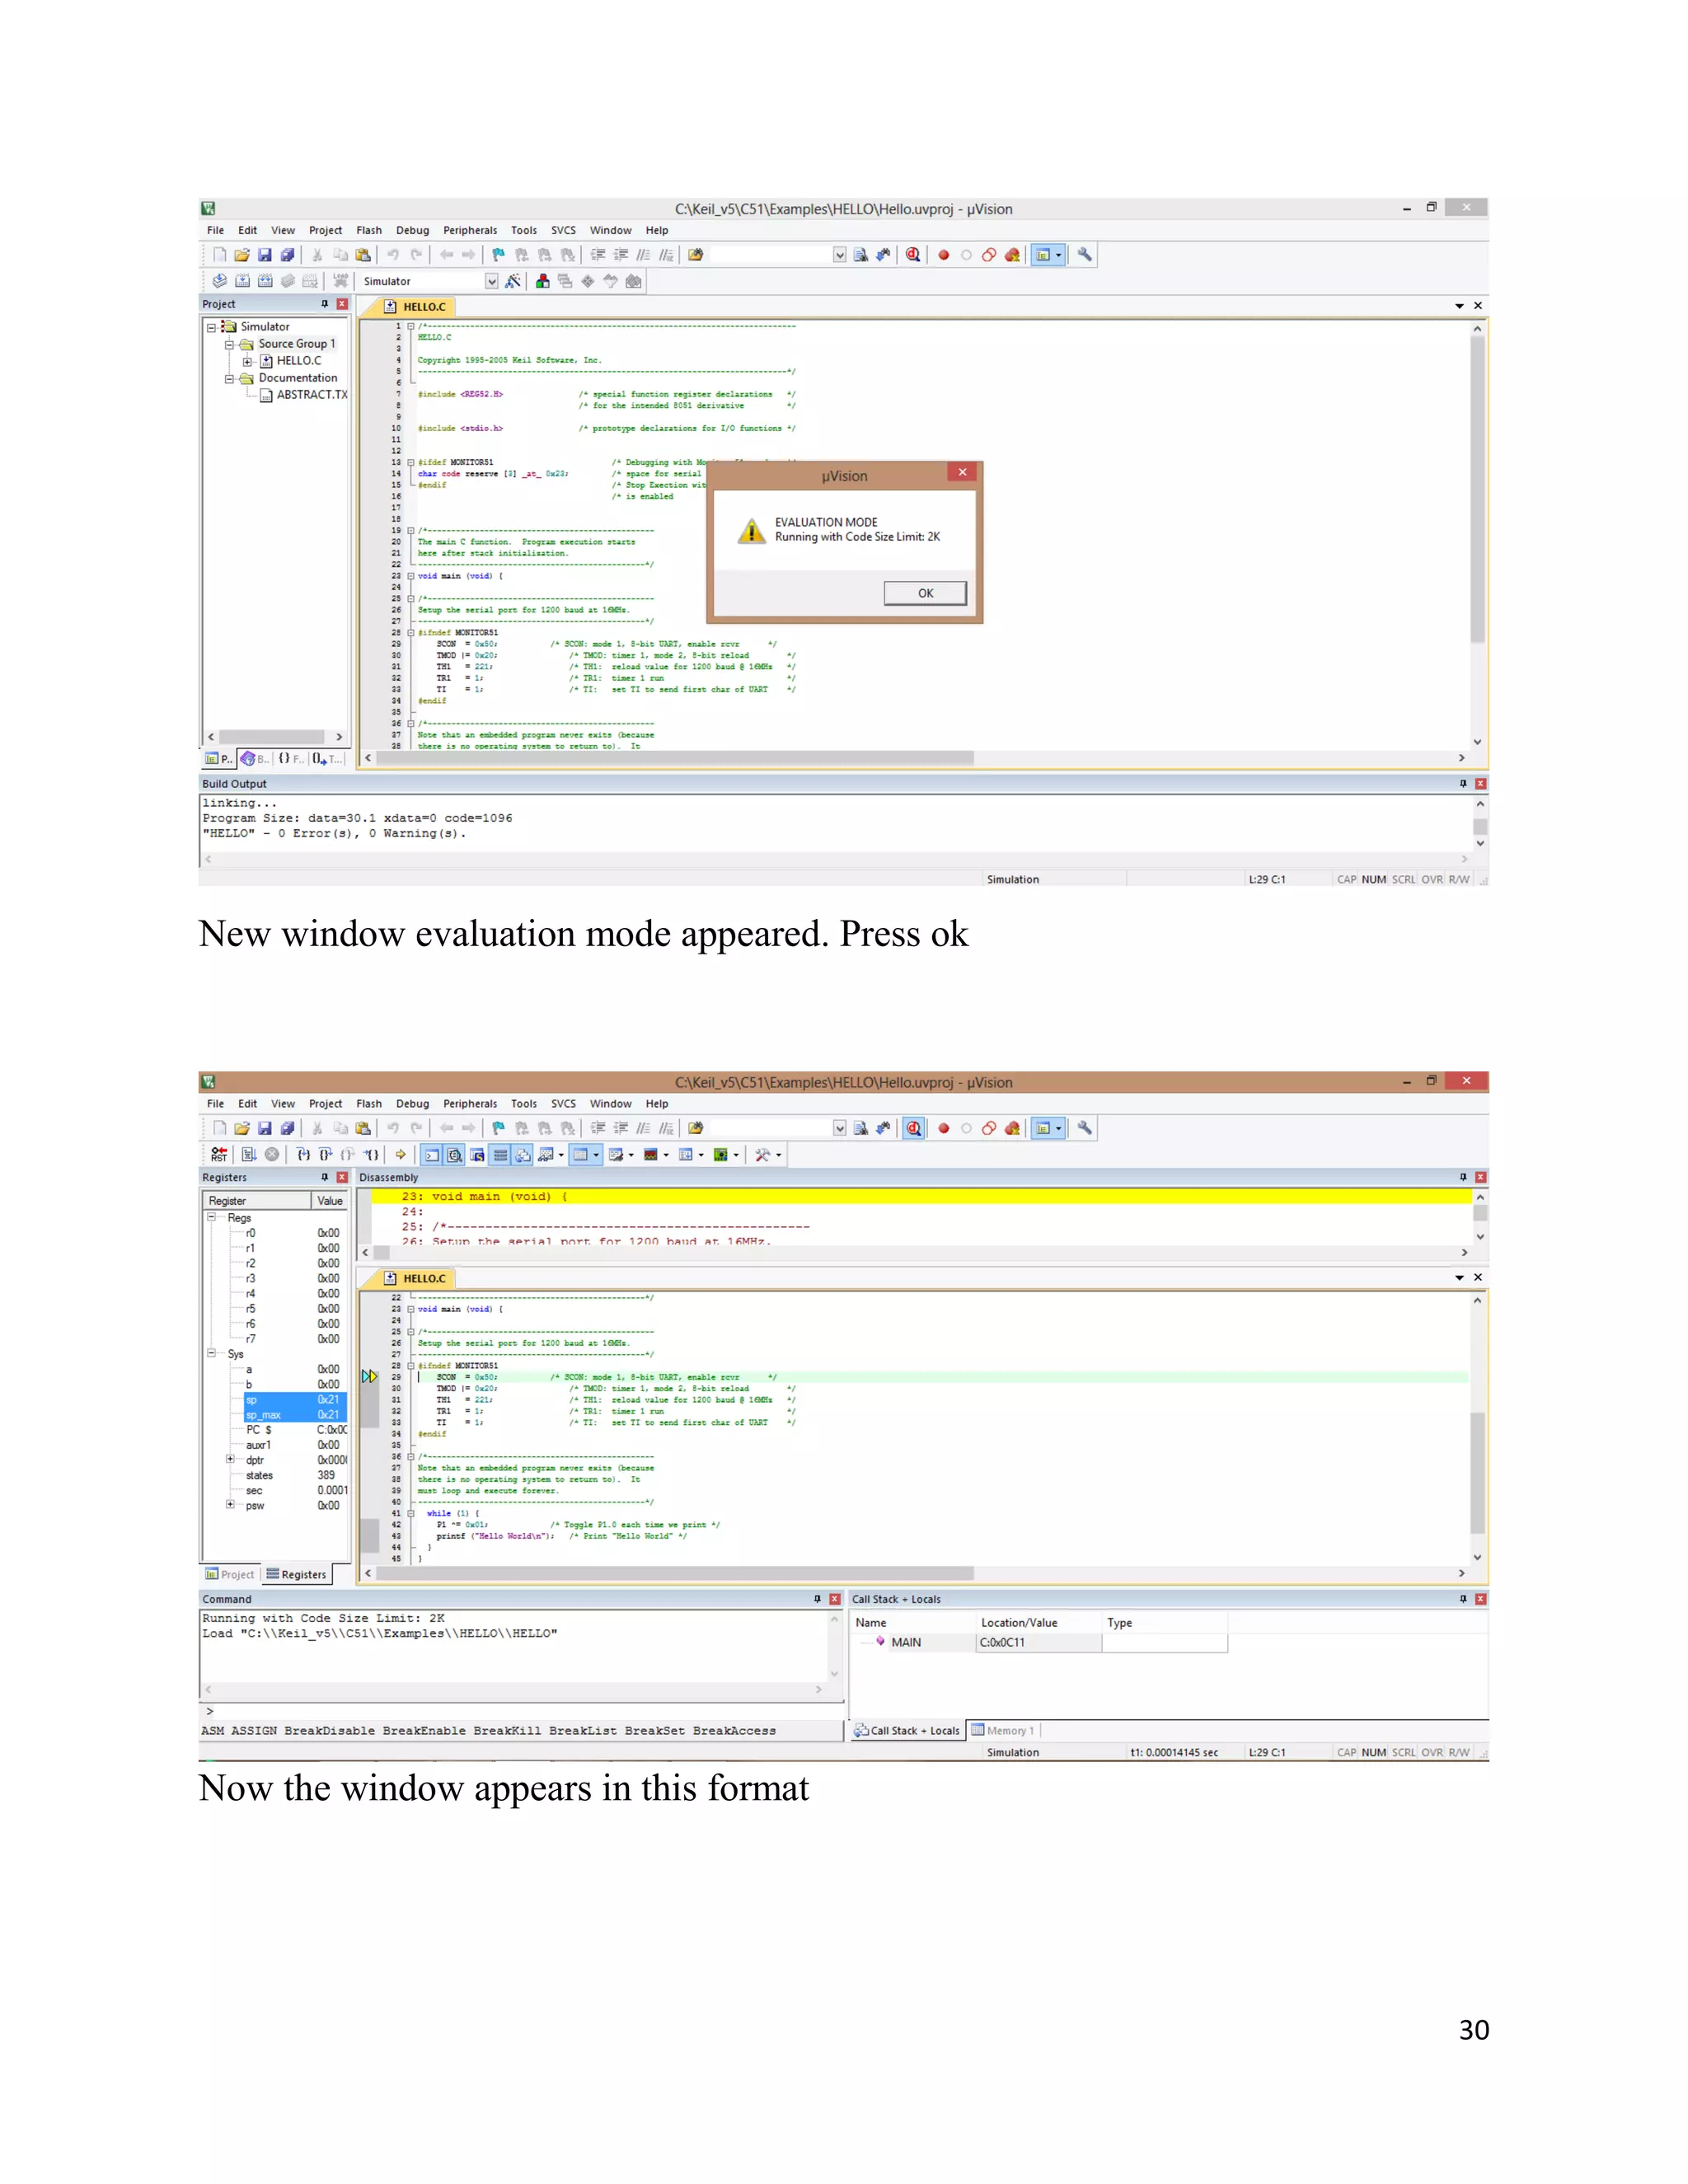Select the Call Stack + Locals tab
1688x2184 pixels.
[x=907, y=1730]
